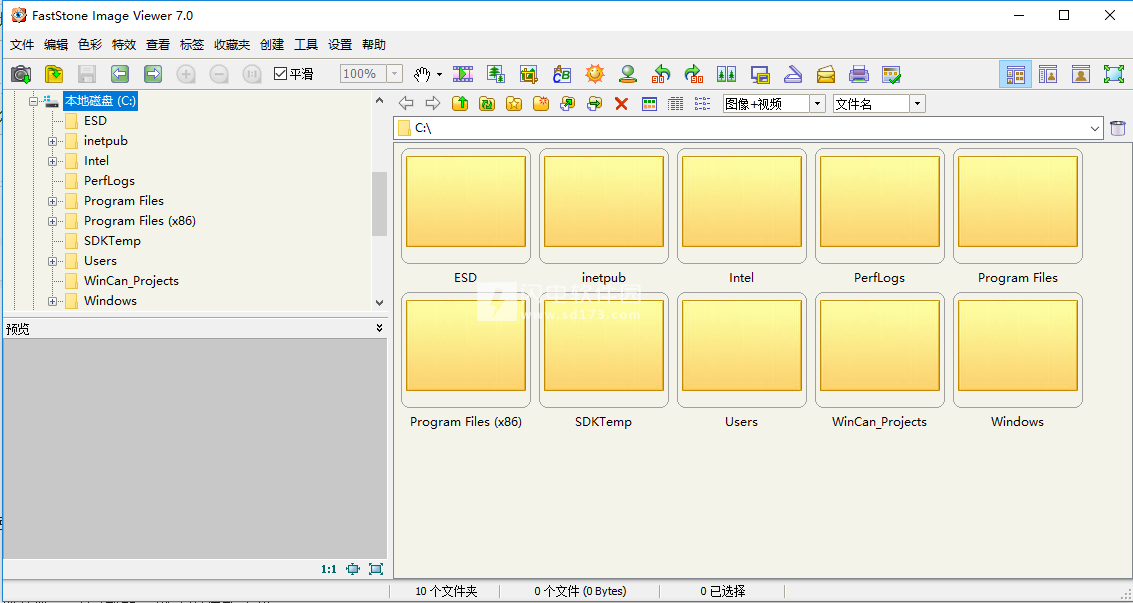Click the open file folder icon
The image size is (1133, 603).
(x=54, y=74)
